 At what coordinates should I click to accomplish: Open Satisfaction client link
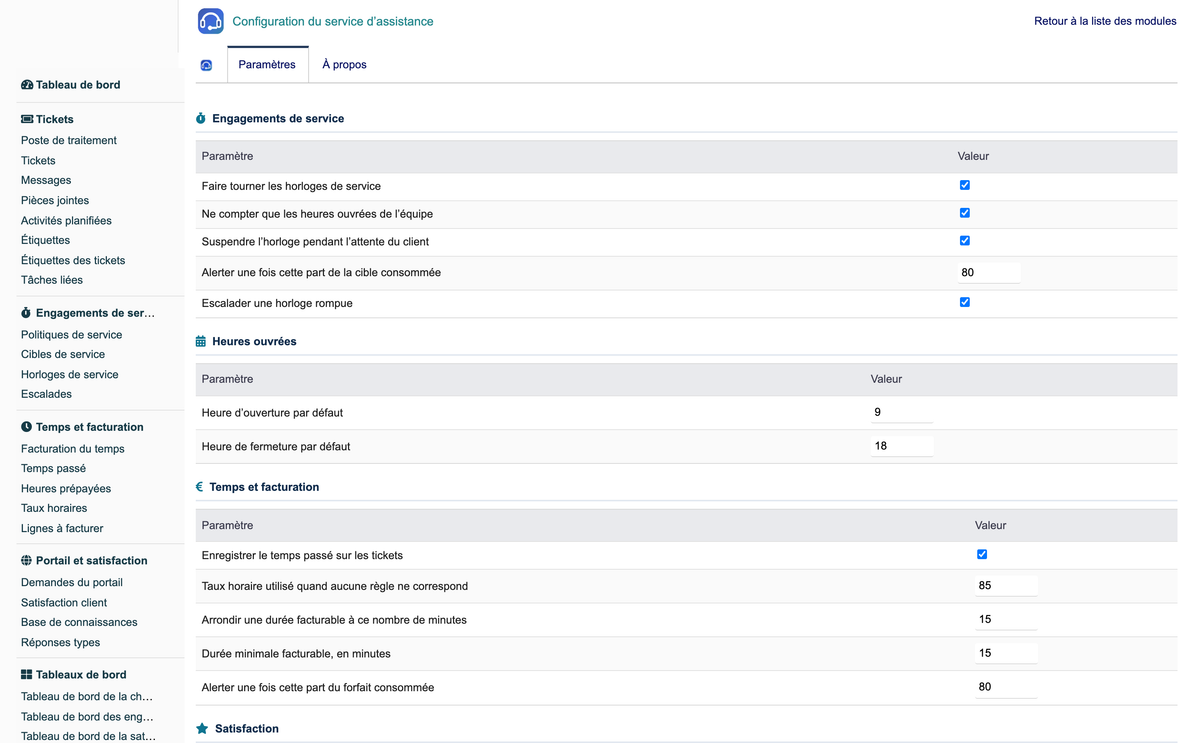[64, 603]
